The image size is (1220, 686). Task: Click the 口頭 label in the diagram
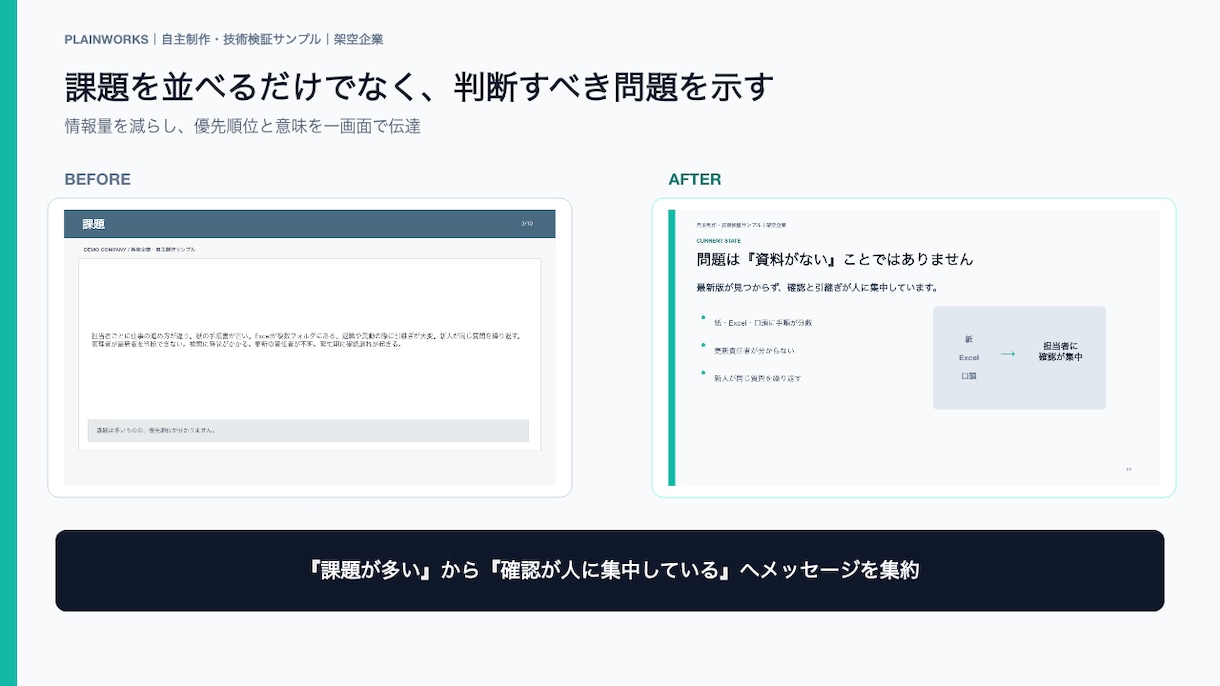tap(969, 376)
